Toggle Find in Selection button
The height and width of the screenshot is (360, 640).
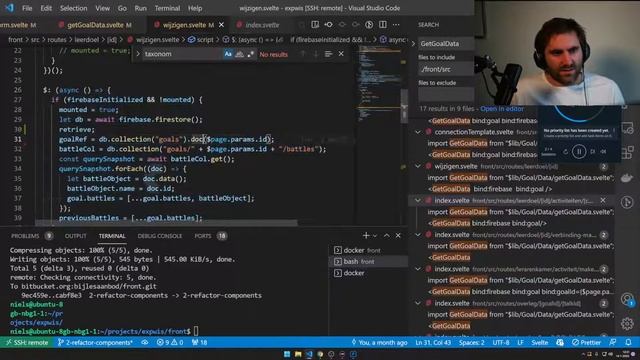click(328, 54)
